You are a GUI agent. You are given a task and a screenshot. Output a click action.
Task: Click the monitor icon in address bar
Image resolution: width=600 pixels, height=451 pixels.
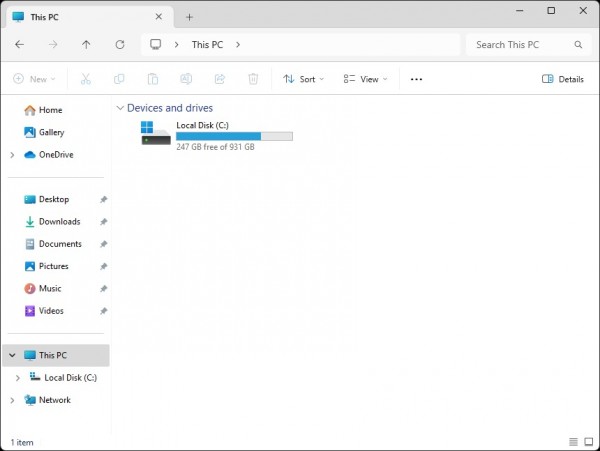tap(155, 44)
